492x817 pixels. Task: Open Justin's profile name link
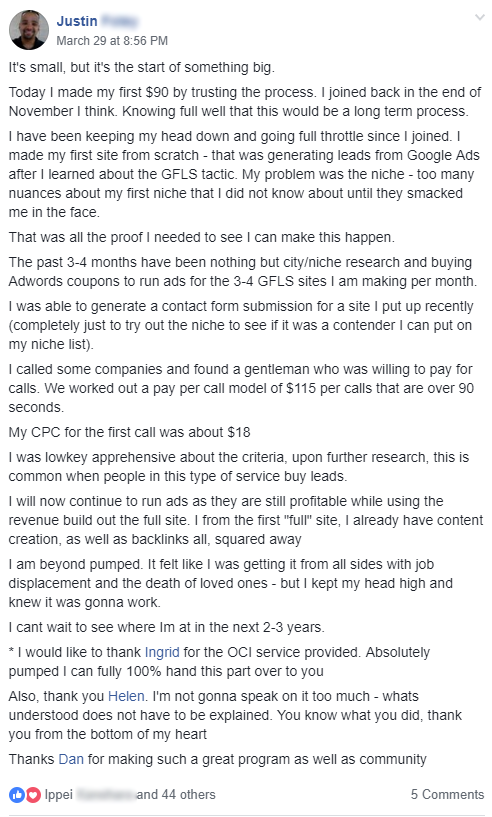coord(97,21)
